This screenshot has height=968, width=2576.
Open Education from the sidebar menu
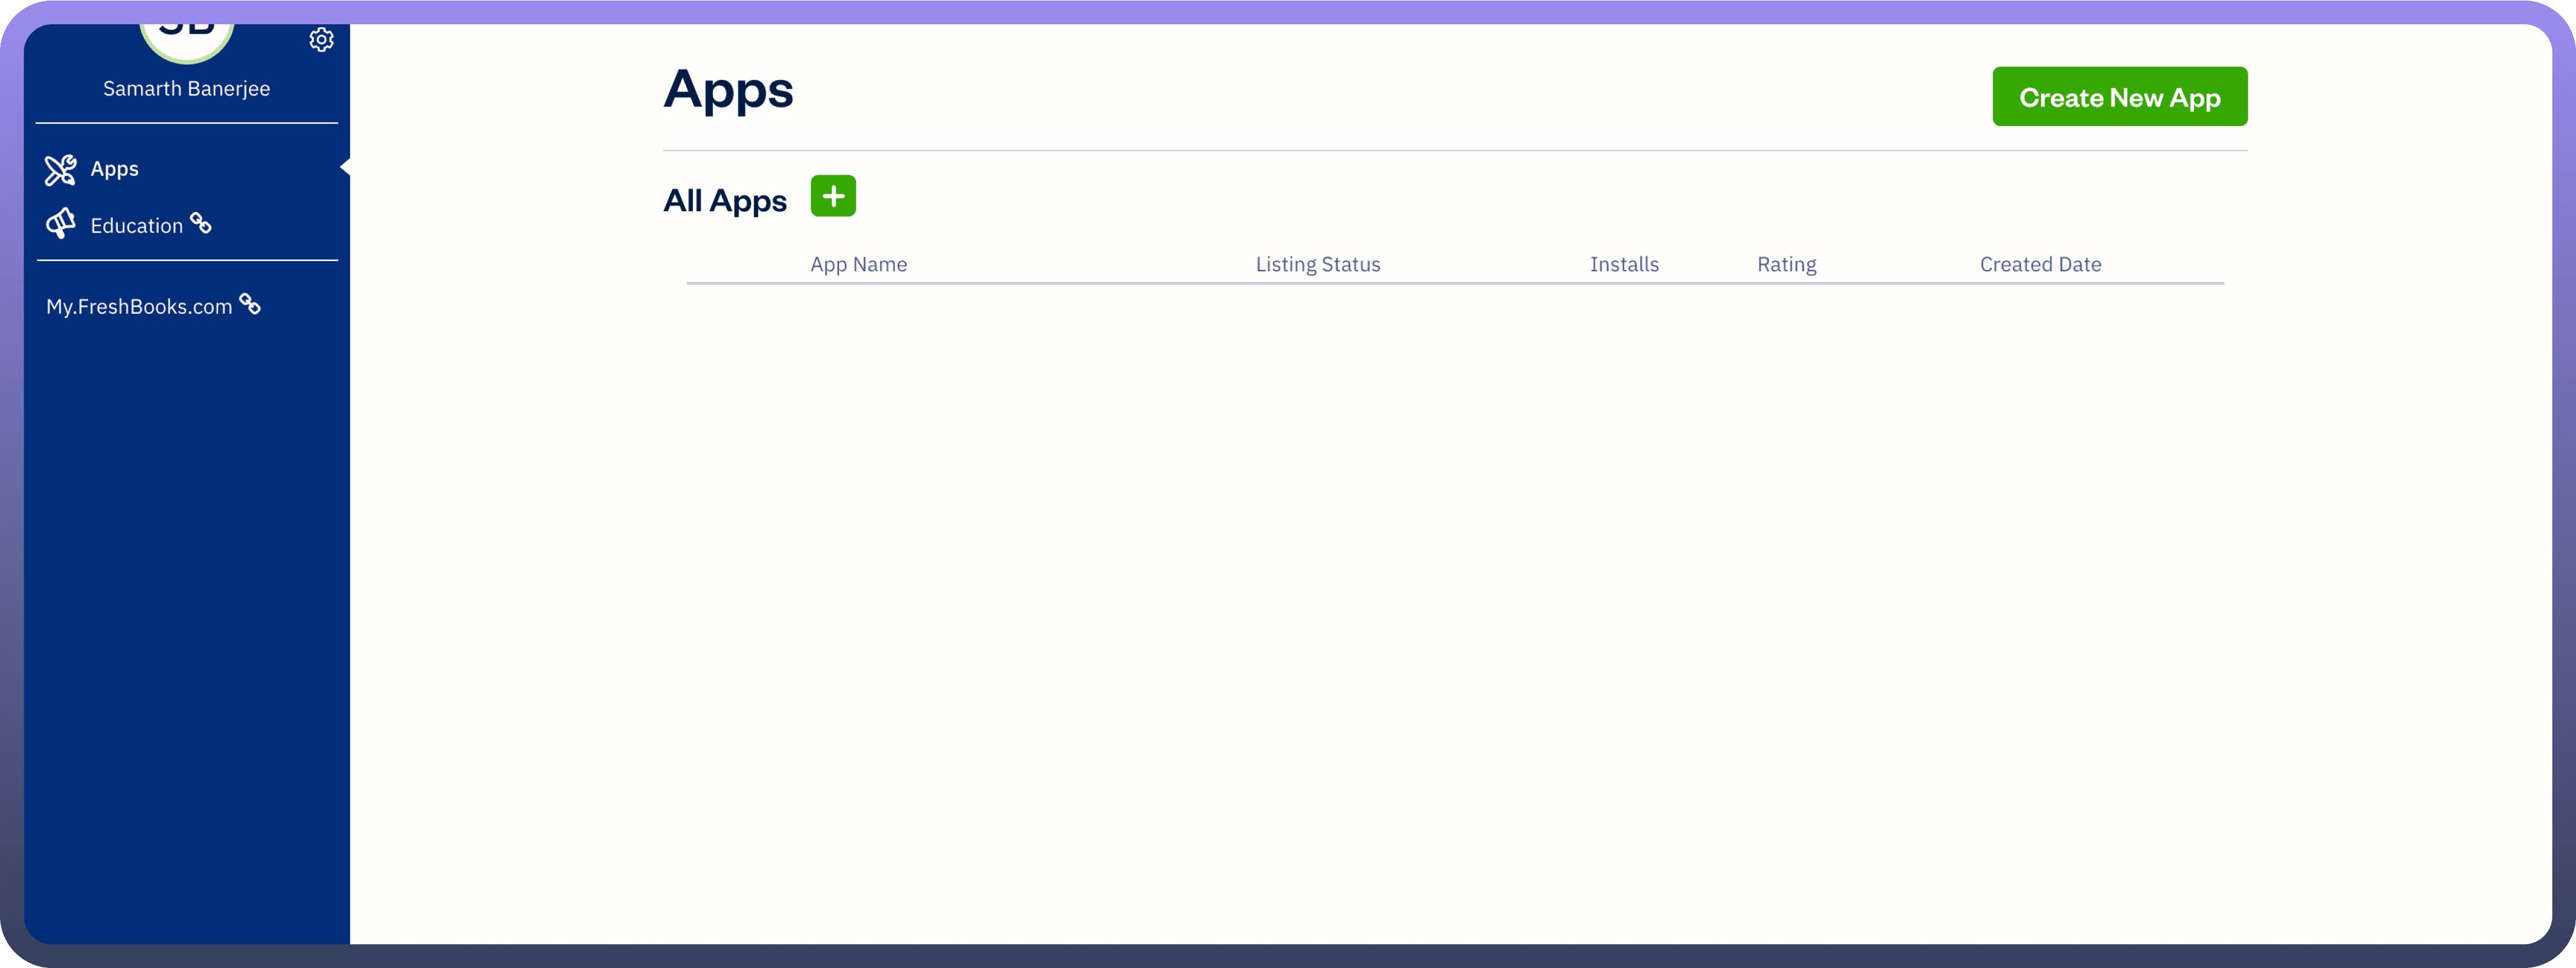coord(136,226)
